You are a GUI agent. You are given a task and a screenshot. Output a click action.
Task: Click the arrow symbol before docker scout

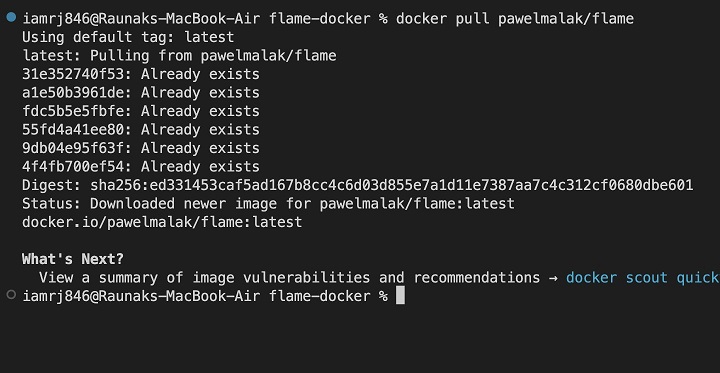[553, 278]
